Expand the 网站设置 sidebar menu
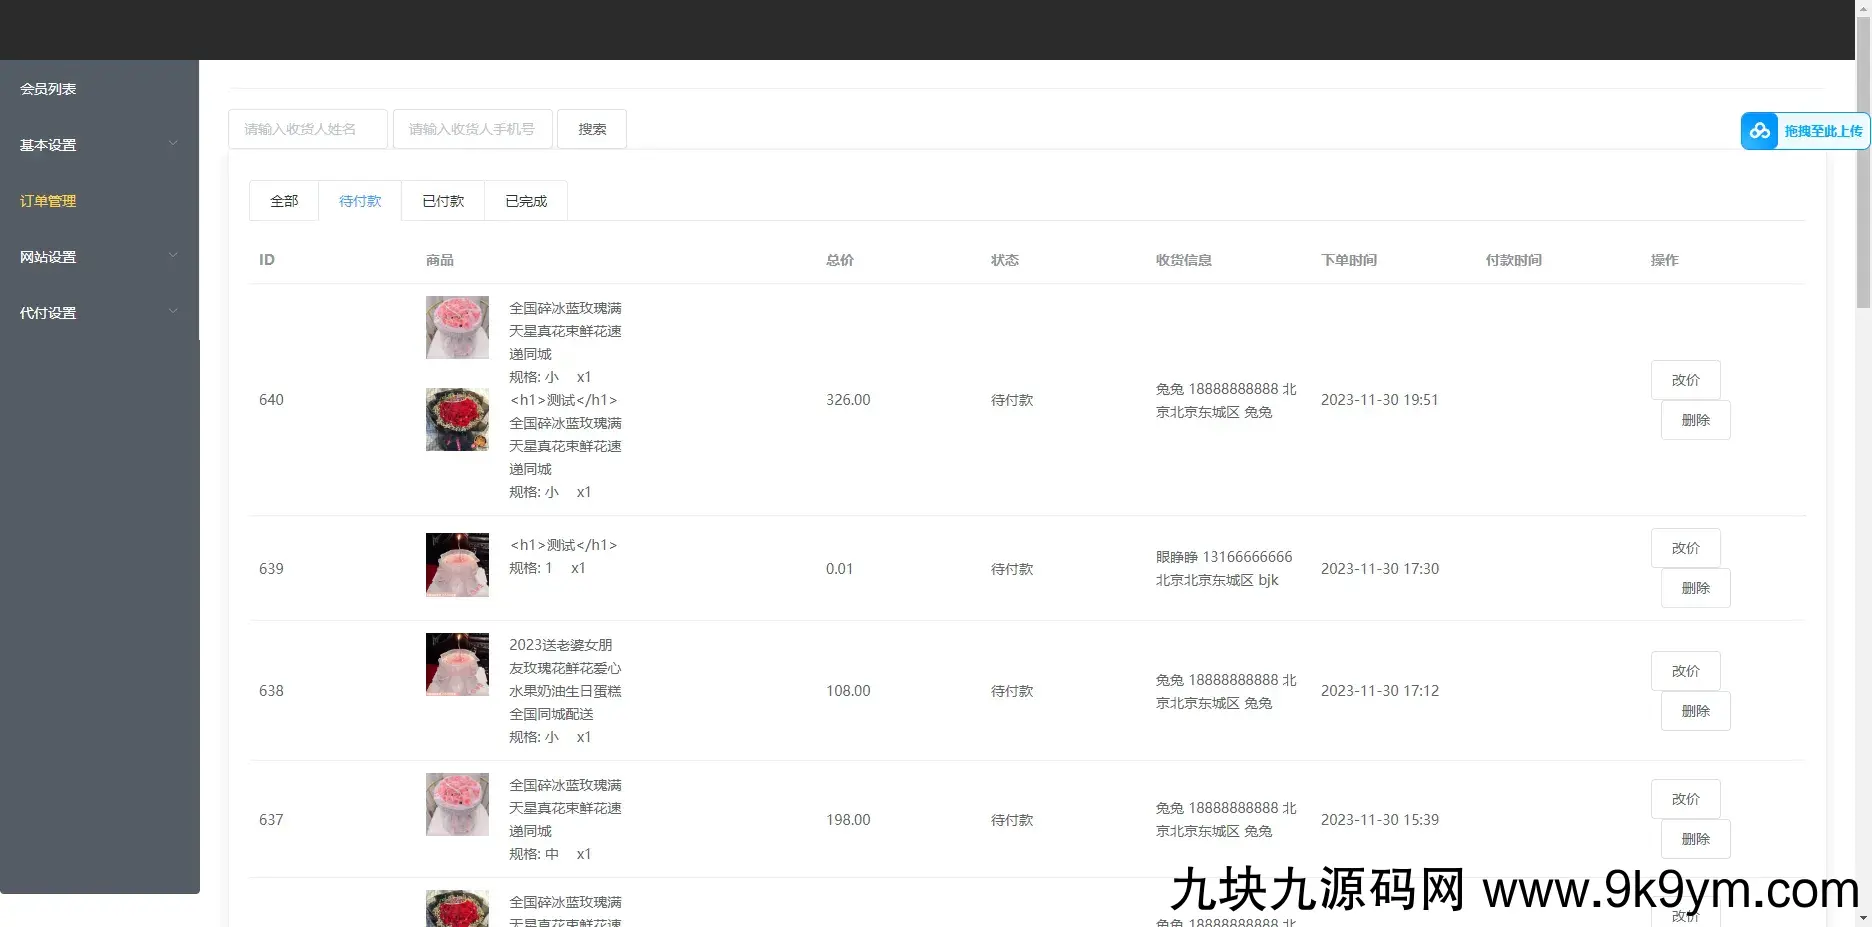1872x927 pixels. 98,257
